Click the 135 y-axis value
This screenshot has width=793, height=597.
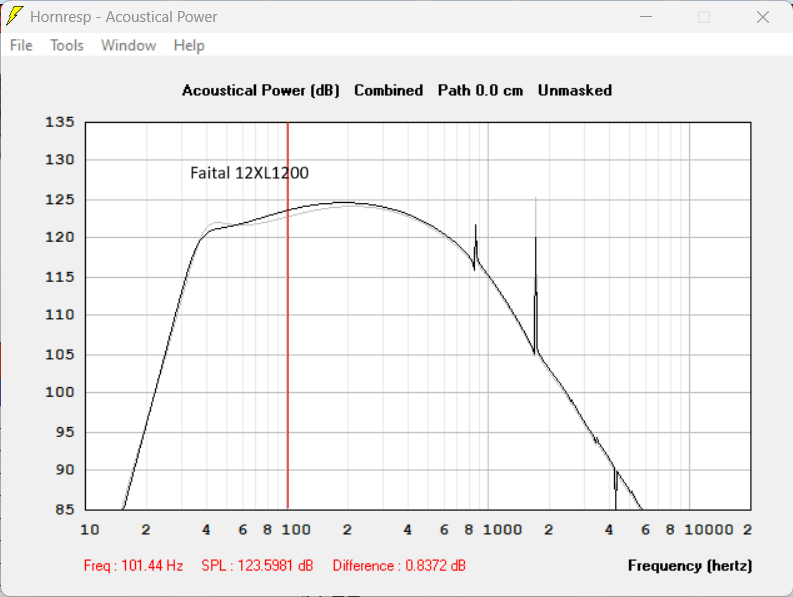coord(60,122)
